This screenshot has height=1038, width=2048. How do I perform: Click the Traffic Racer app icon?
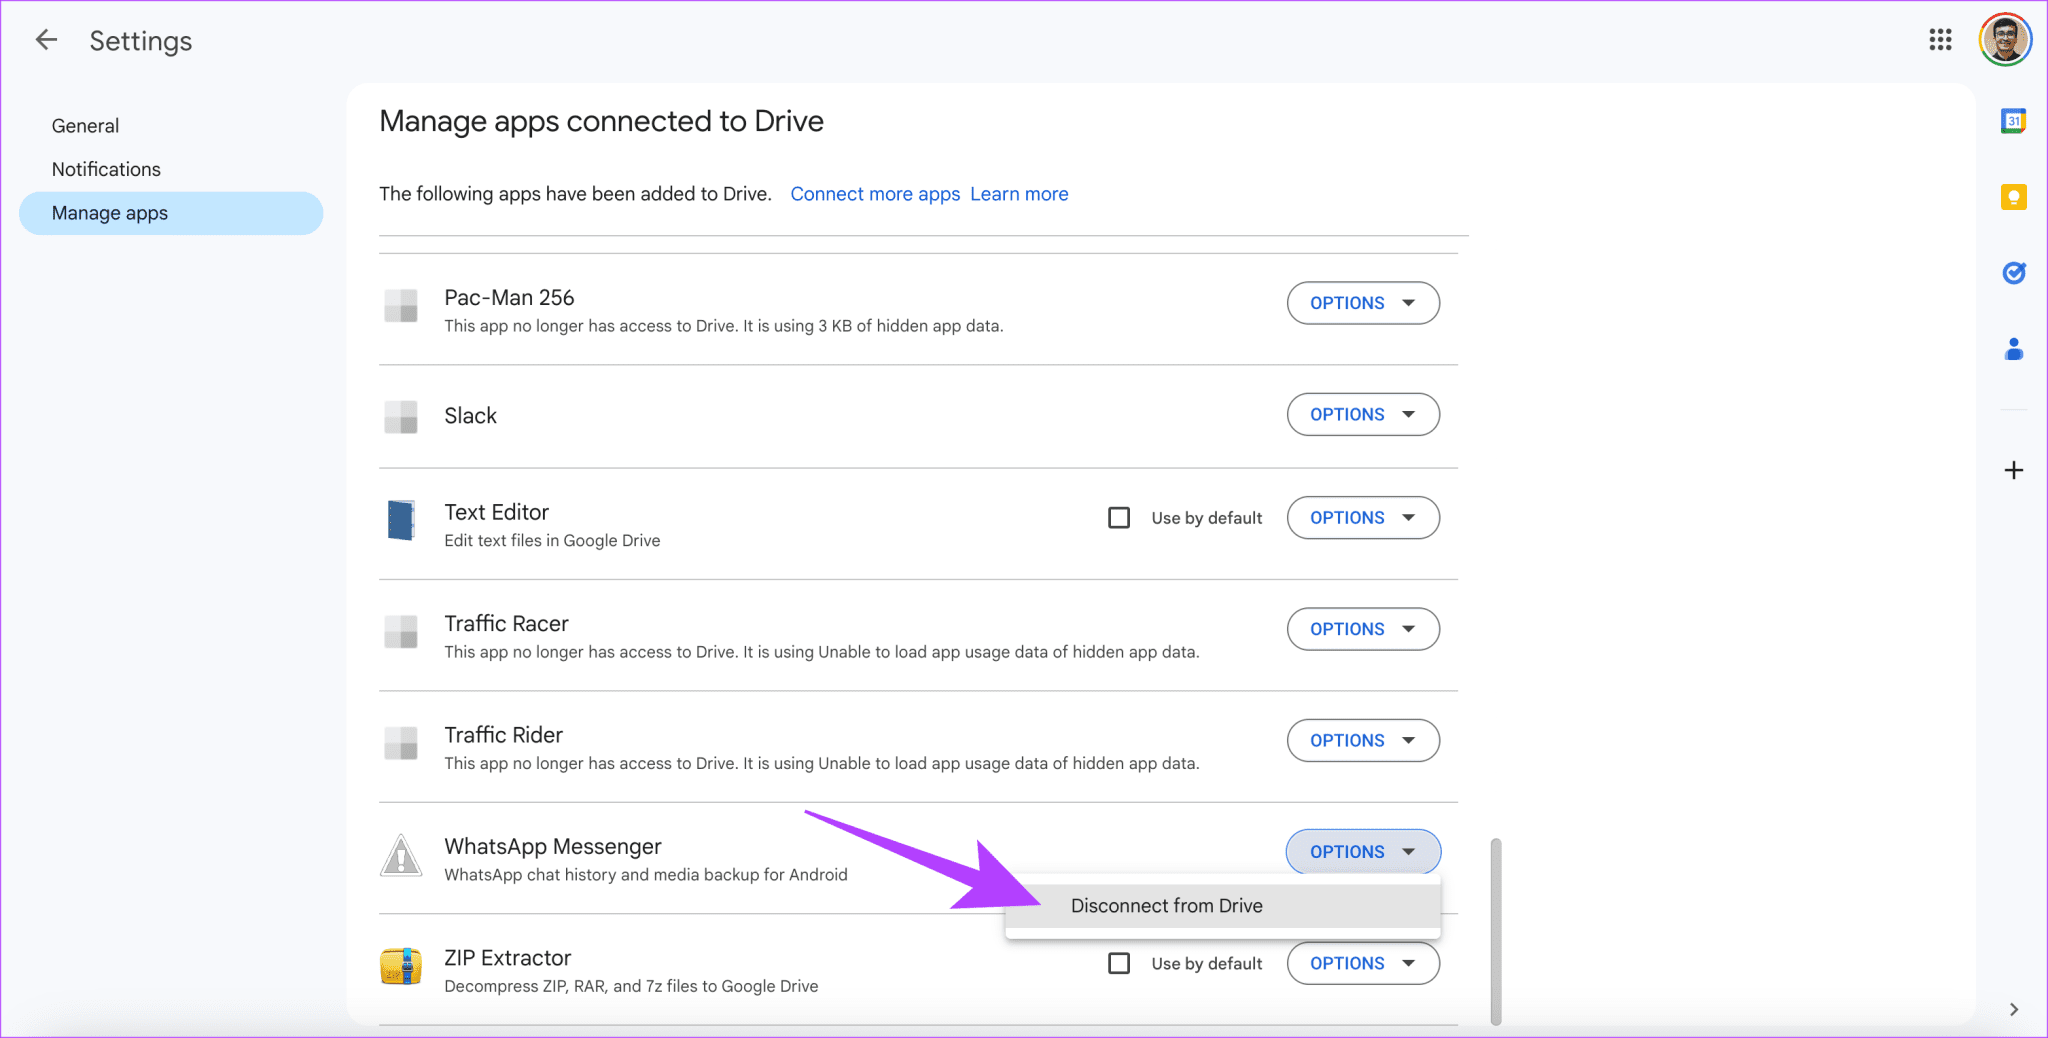click(401, 632)
